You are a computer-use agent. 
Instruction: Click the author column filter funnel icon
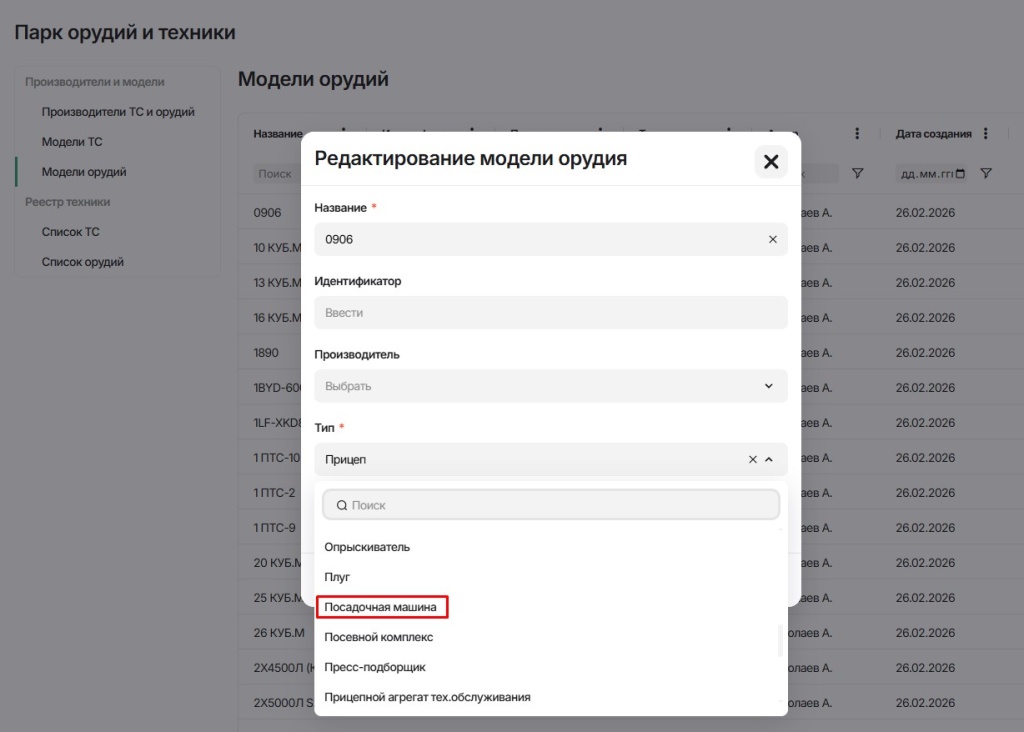tap(857, 174)
